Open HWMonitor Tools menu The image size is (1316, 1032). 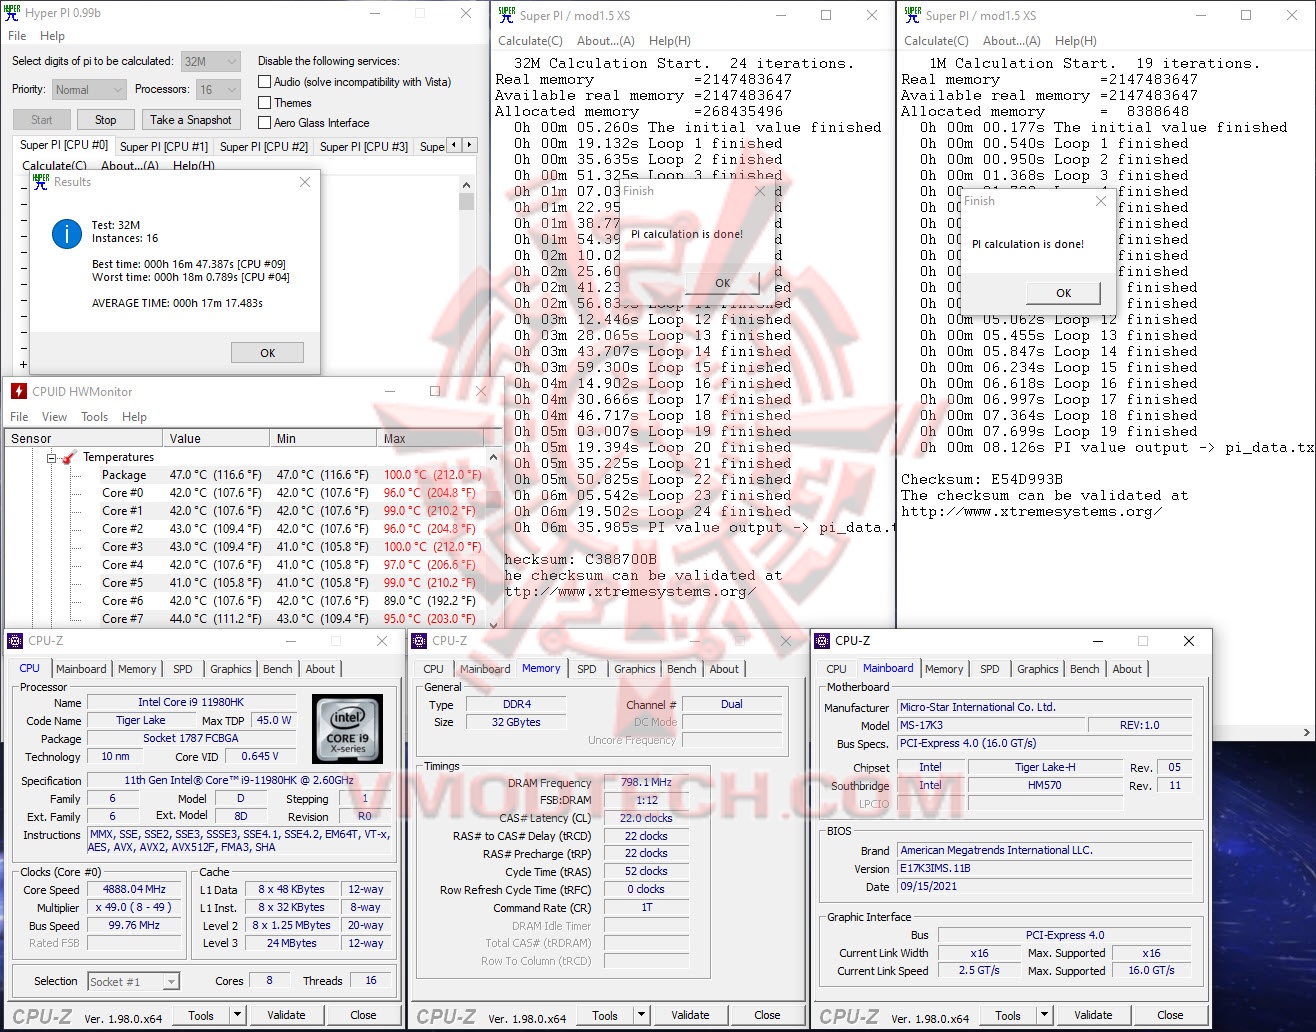point(95,416)
